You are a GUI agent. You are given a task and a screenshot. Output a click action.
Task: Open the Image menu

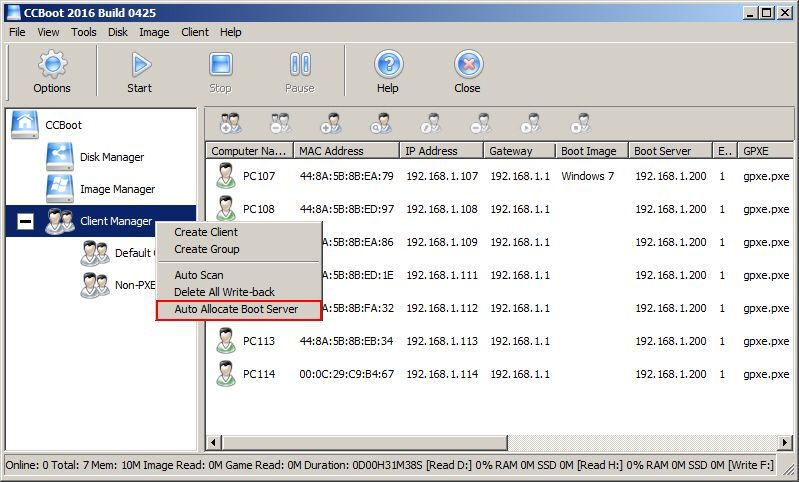click(x=154, y=32)
